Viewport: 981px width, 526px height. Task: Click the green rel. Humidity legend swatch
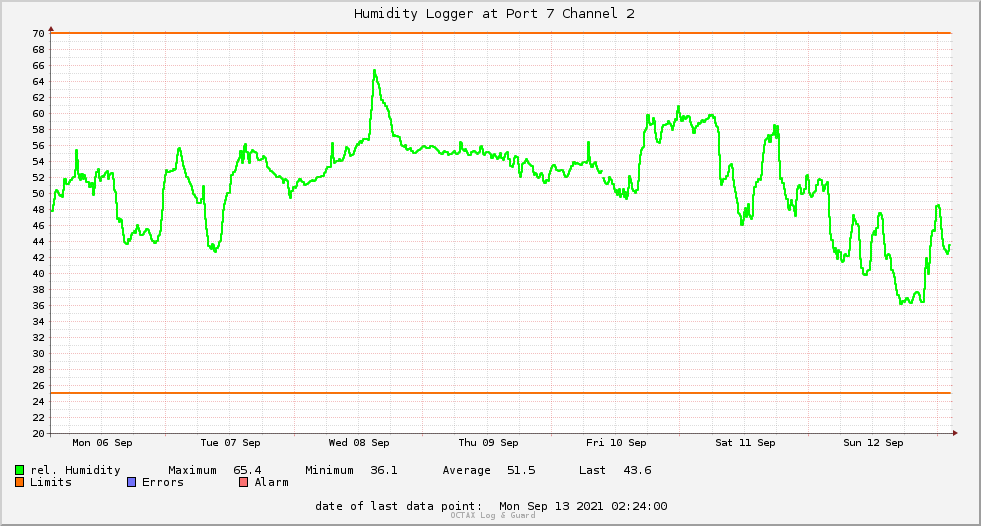pyautogui.click(x=19, y=470)
